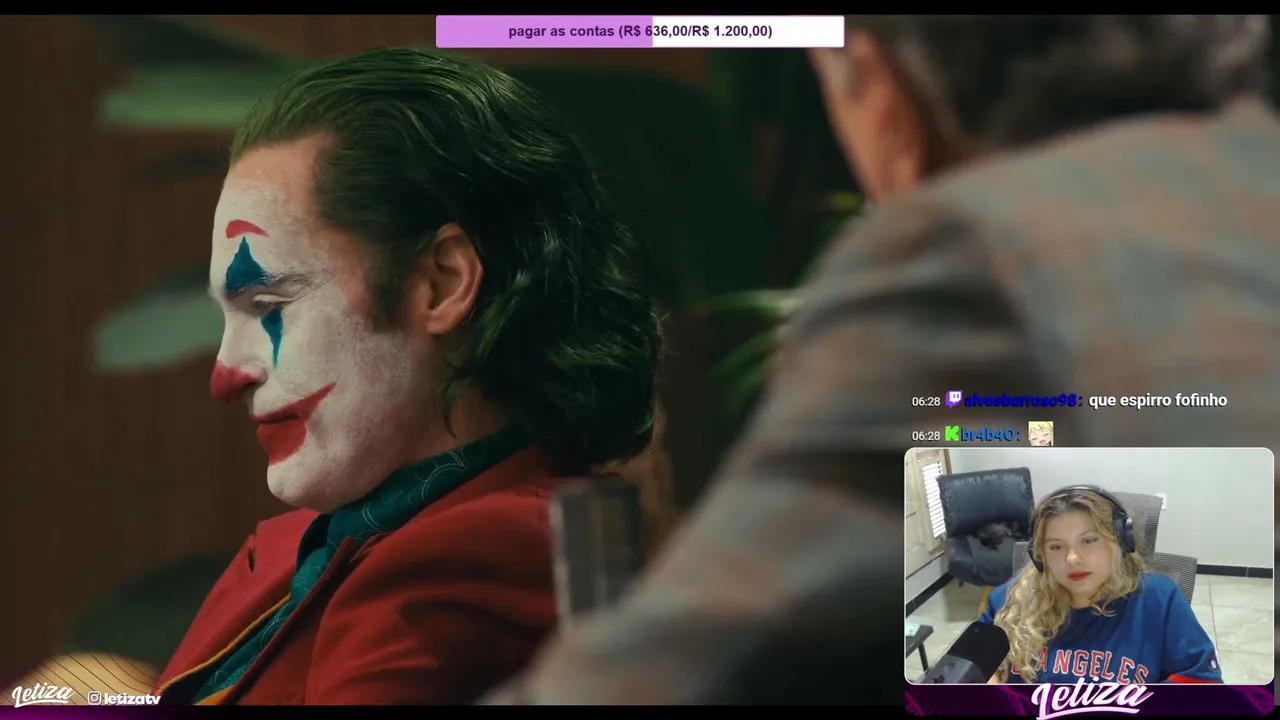The width and height of the screenshot is (1280, 720).
Task: Click the Instagram icon next to letizatv
Action: [x=94, y=698]
